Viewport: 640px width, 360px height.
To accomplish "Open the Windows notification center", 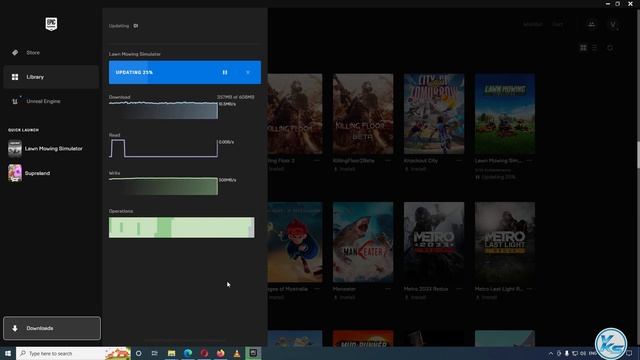I will point(629,353).
